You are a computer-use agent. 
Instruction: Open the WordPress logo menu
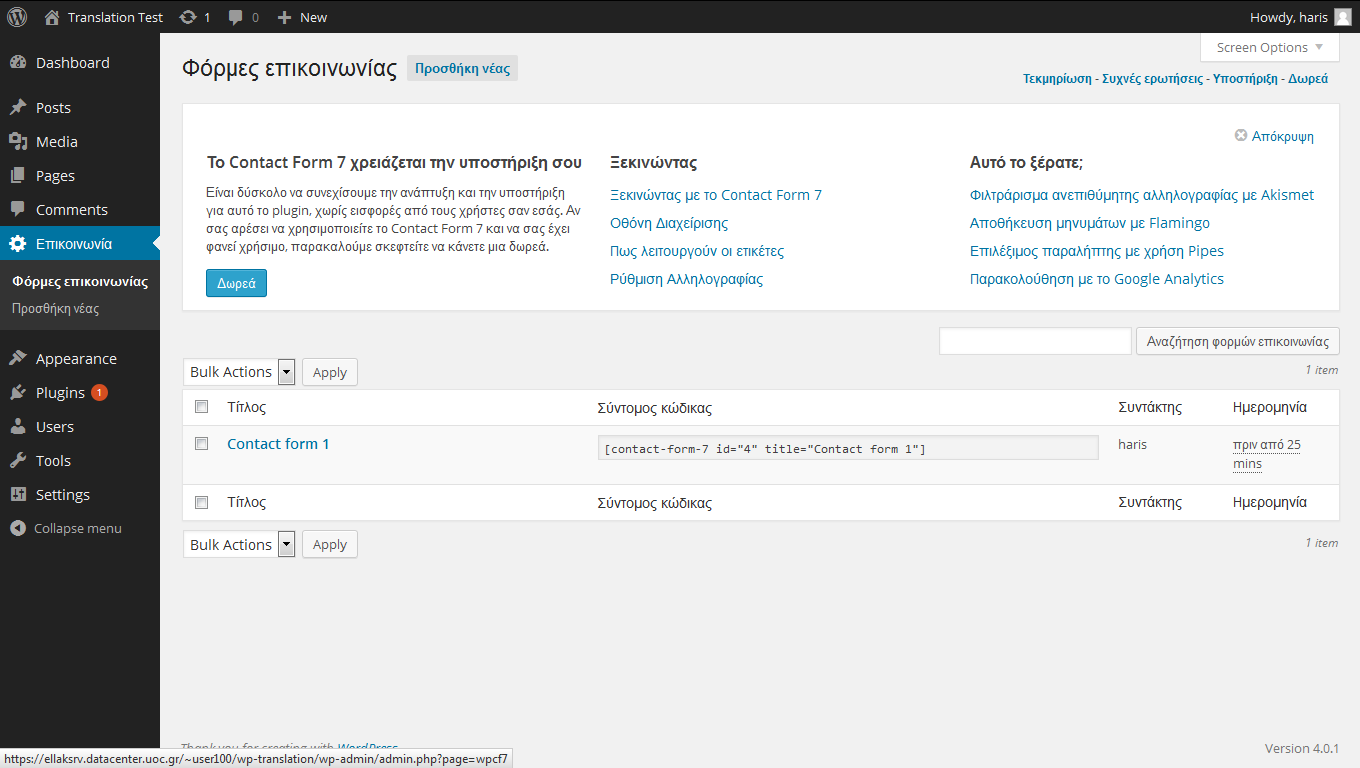(x=17, y=16)
